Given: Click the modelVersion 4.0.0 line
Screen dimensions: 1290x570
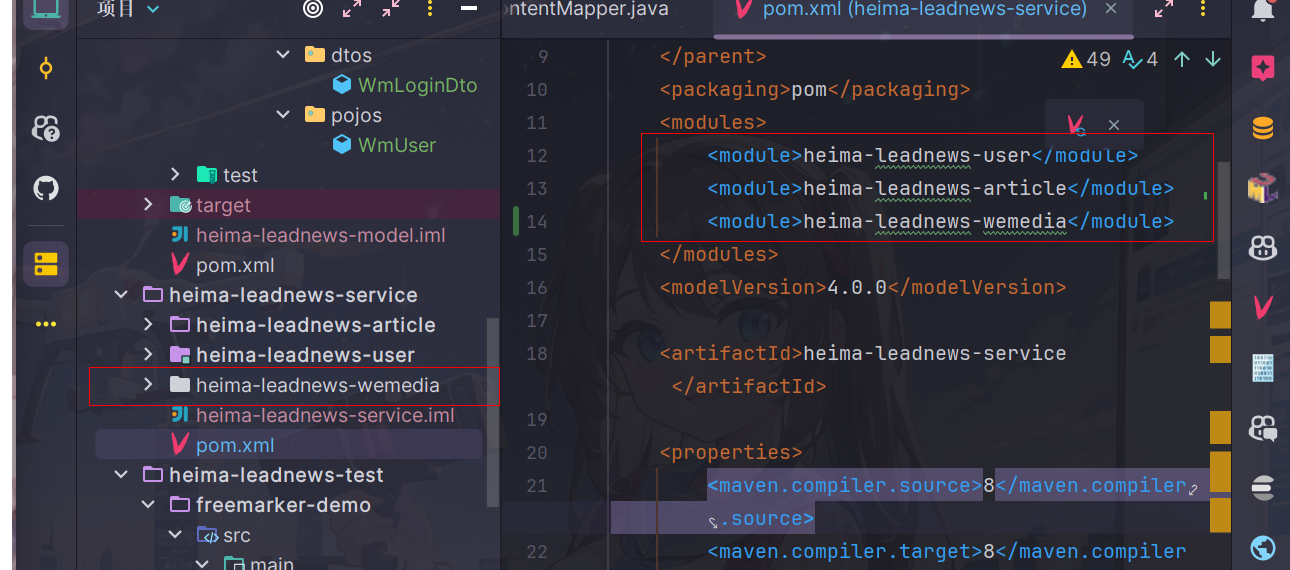Looking at the screenshot, I should pos(863,287).
